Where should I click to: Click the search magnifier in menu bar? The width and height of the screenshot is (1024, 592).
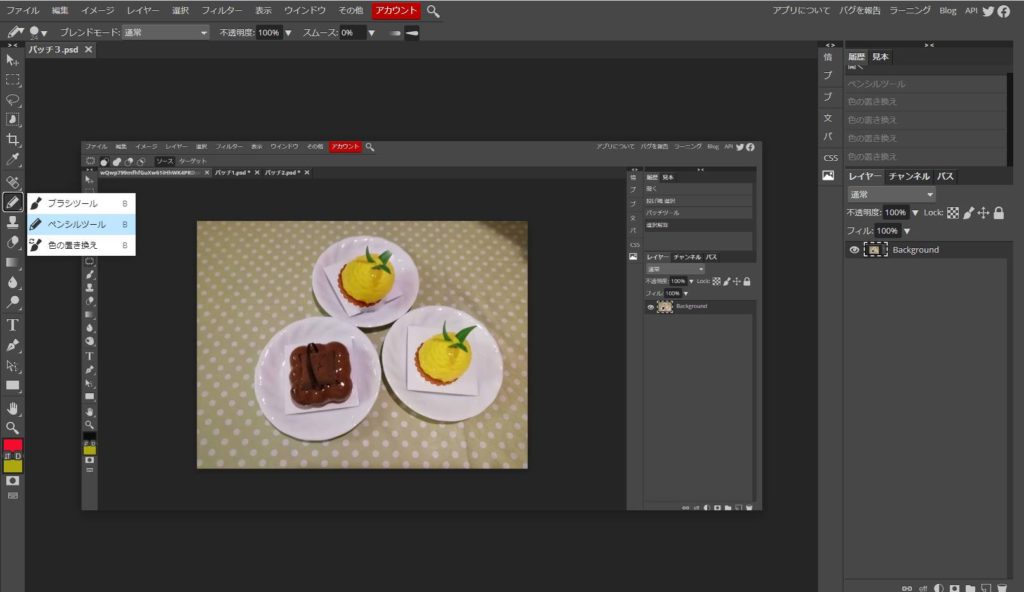pos(433,11)
